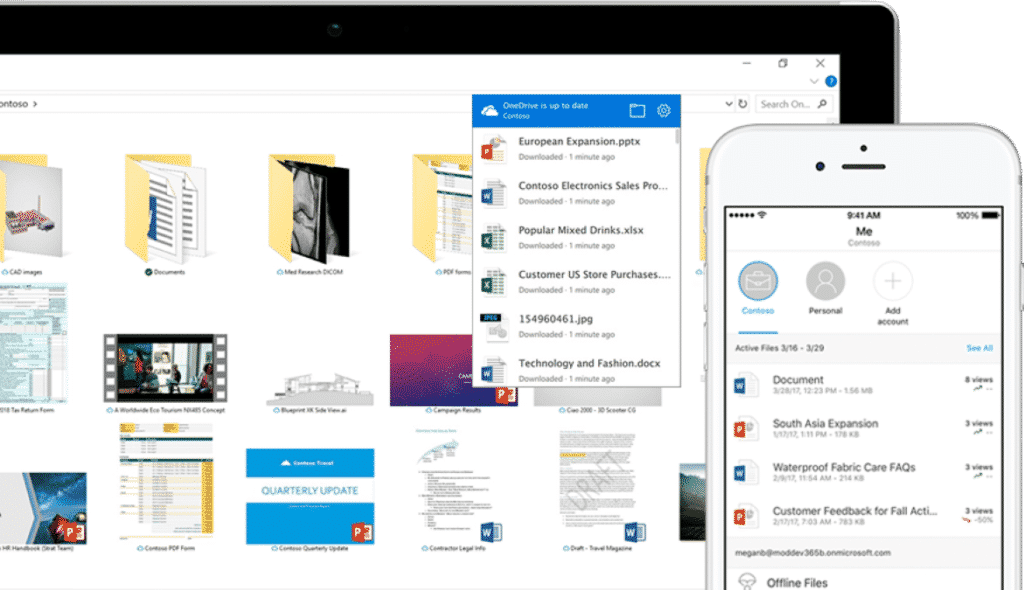Select the Contoso briefcase account on phone

[x=758, y=281]
